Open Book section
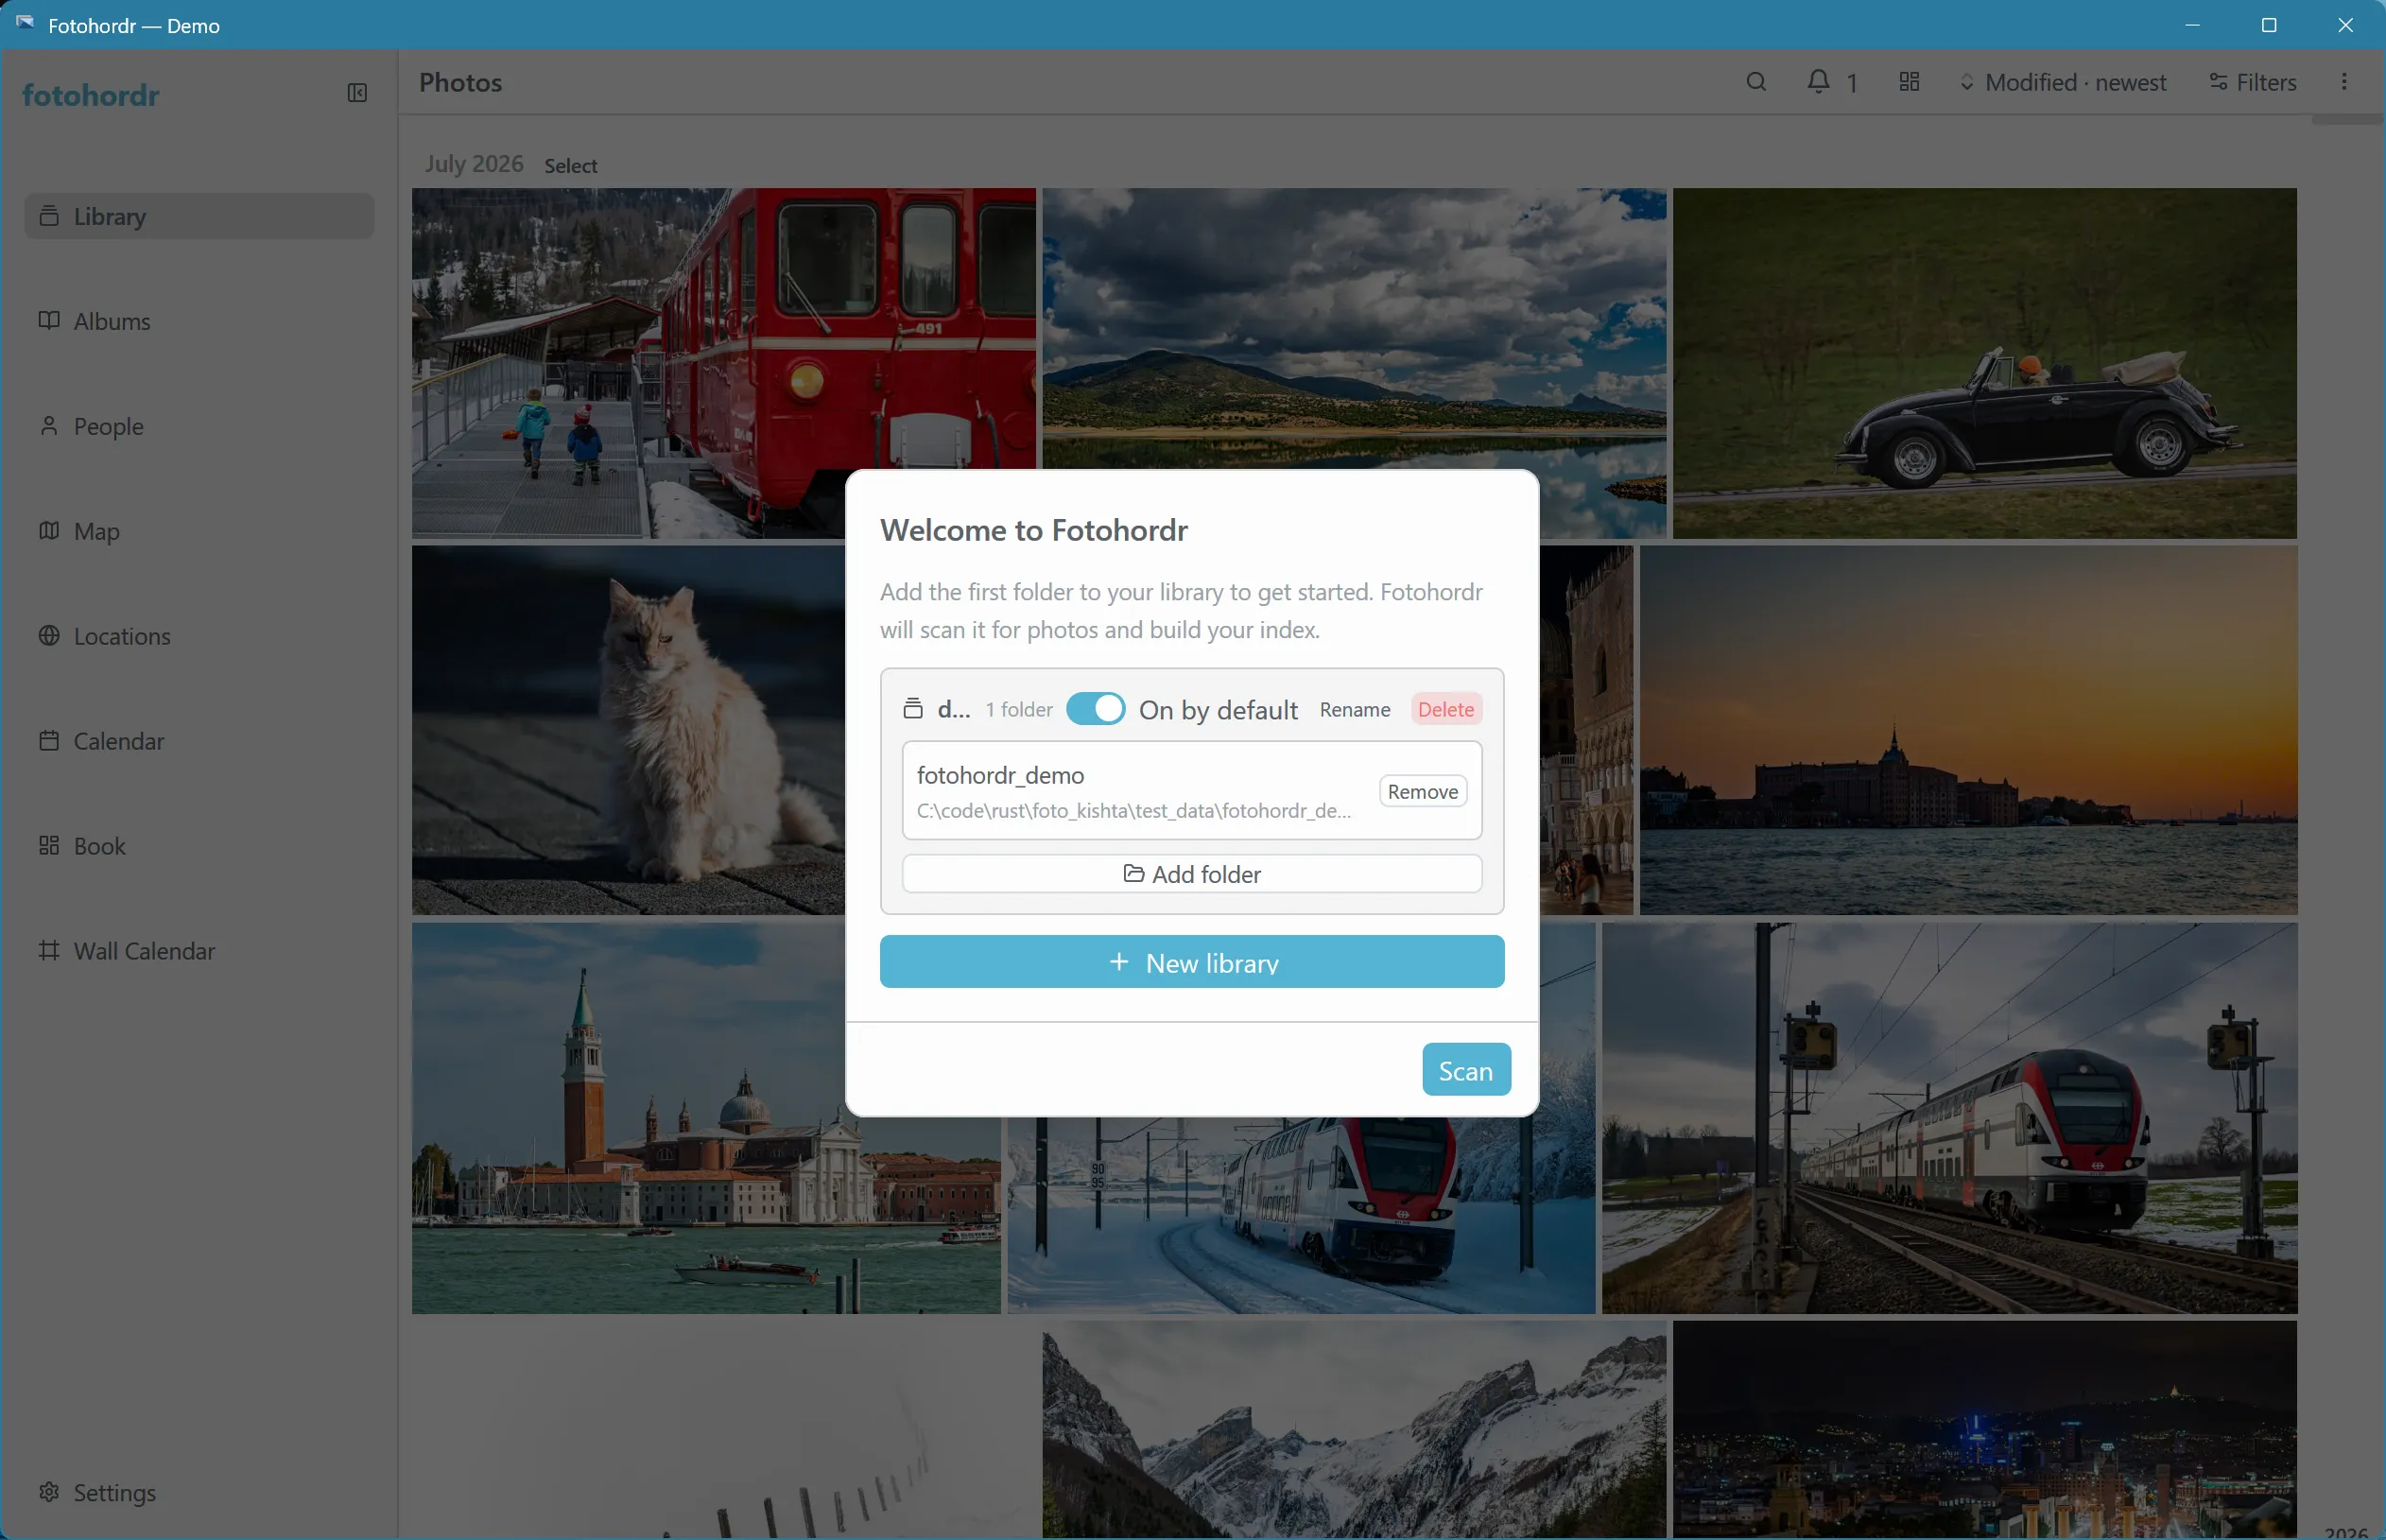The height and width of the screenshot is (1540, 2386). point(199,846)
